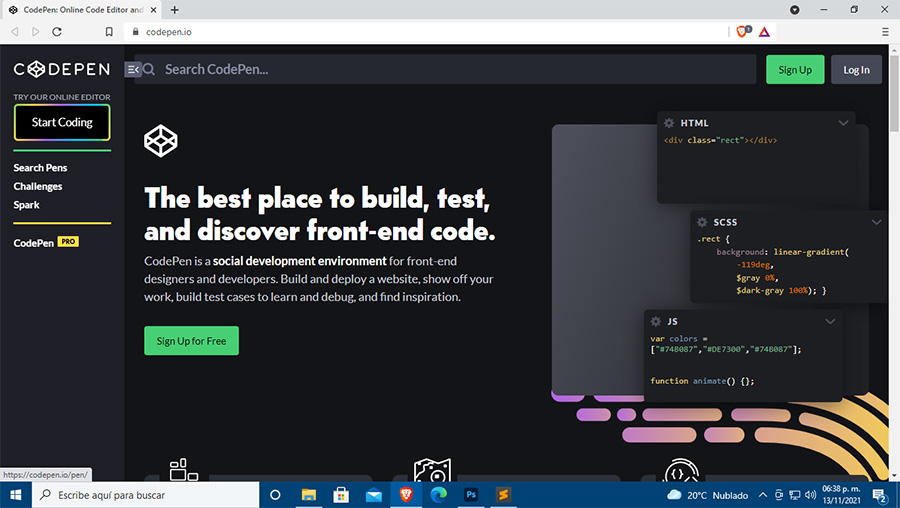Focus the Search CodePen field
900x508 pixels.
[445, 69]
